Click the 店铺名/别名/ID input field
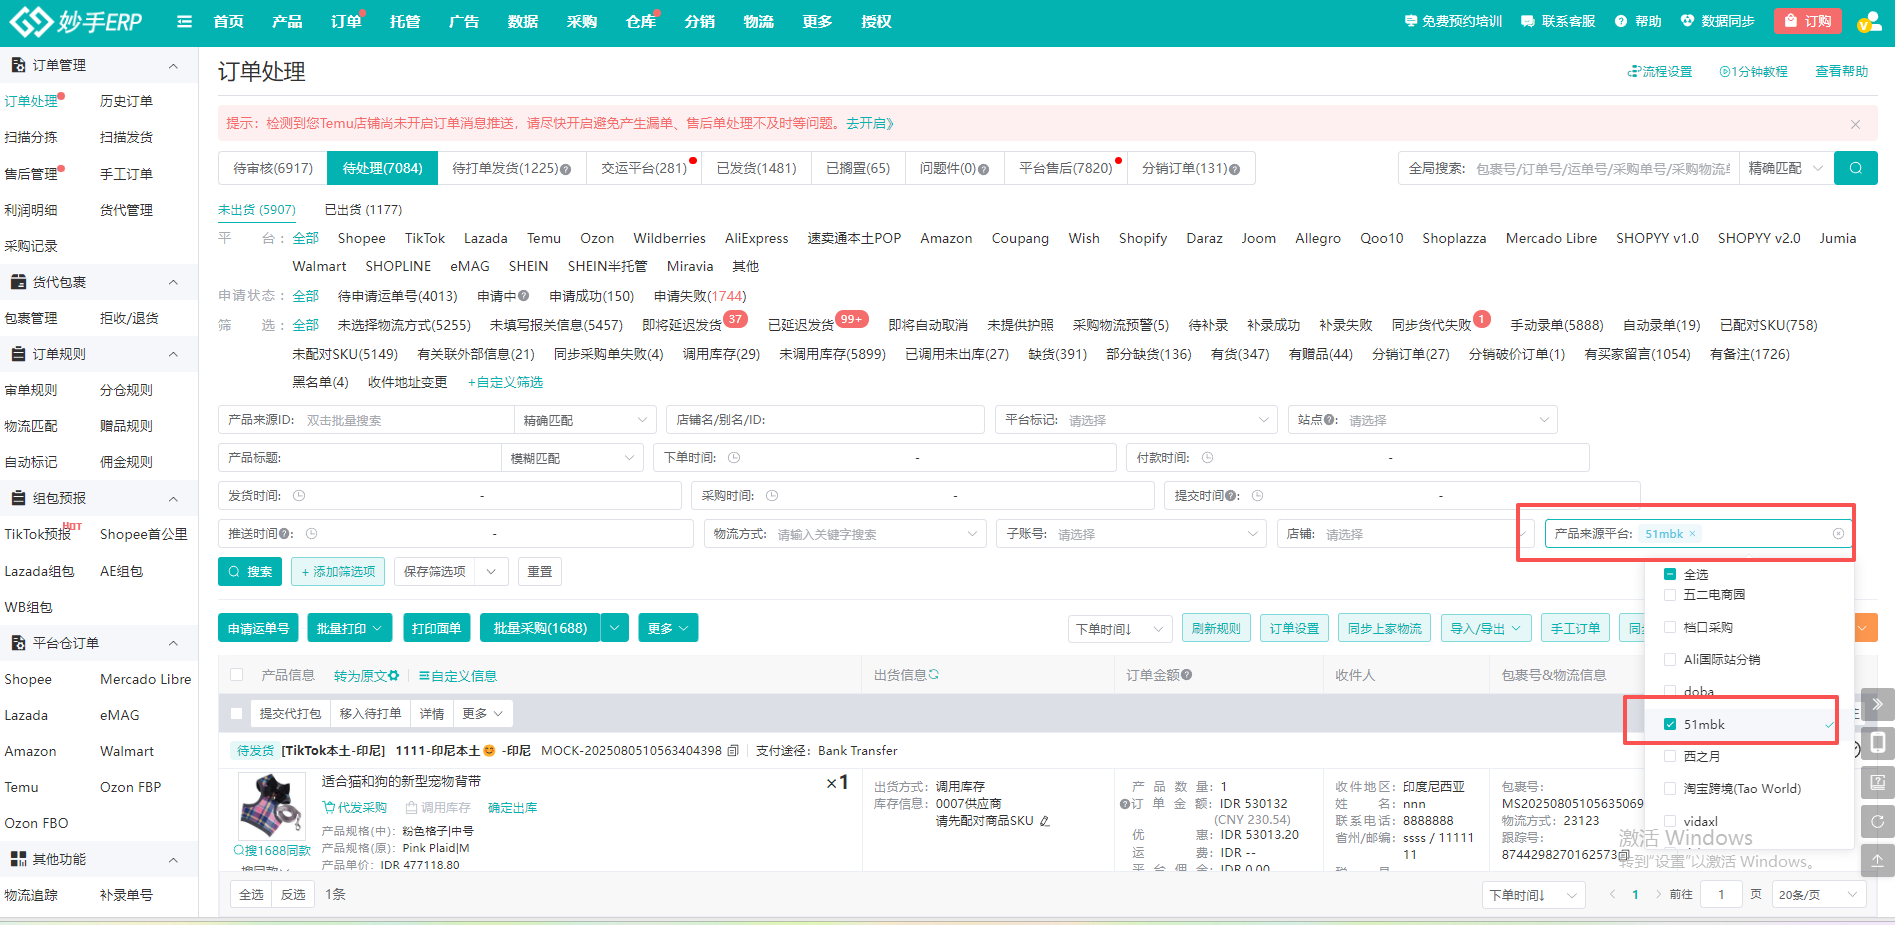The height and width of the screenshot is (925, 1895). [x=825, y=420]
